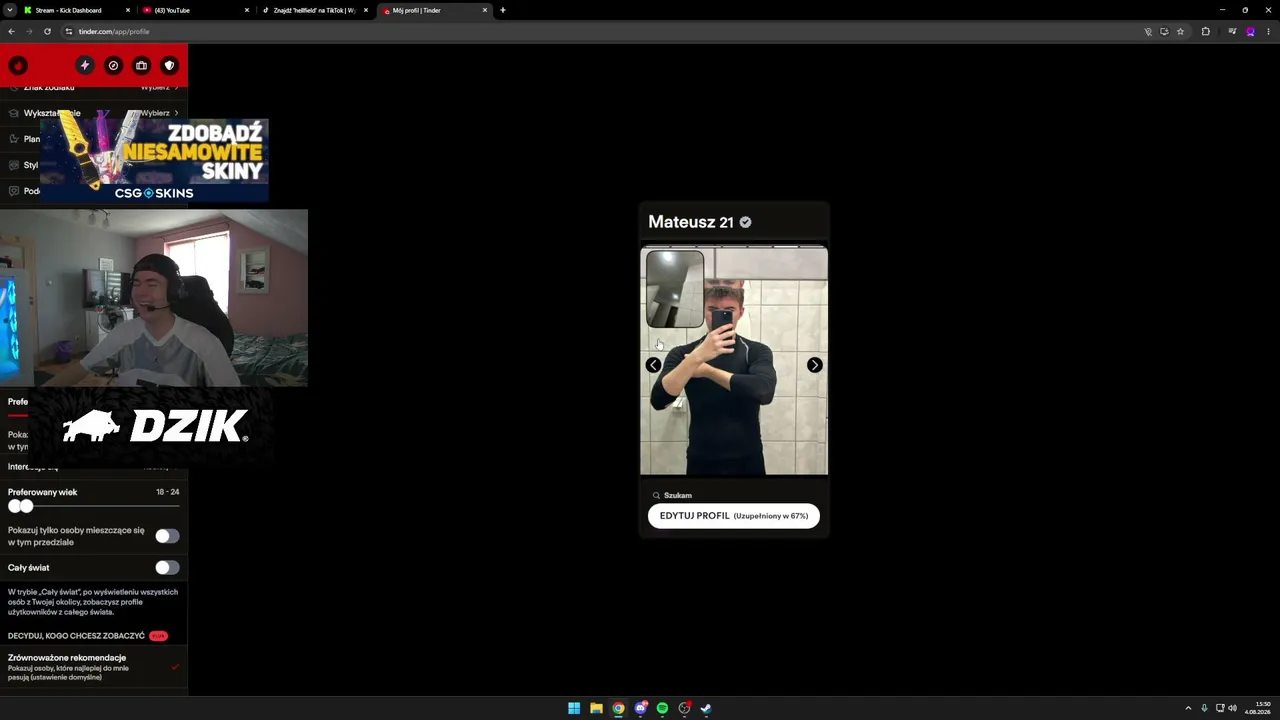The width and height of the screenshot is (1280, 720).
Task: Open the OBS icon in the taskbar
Action: click(684, 708)
